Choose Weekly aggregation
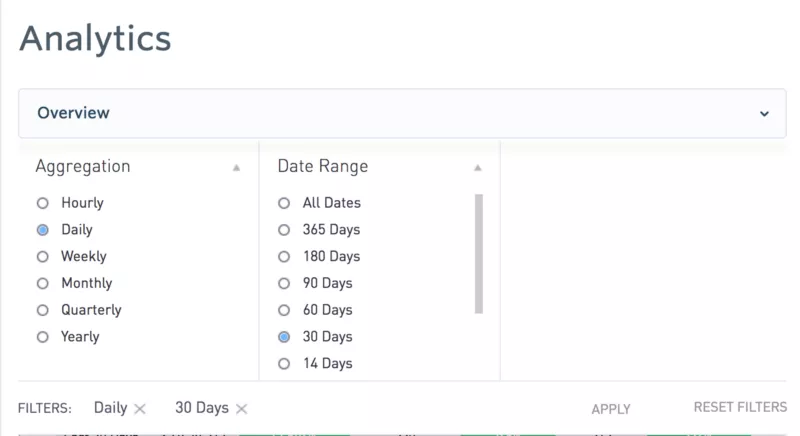This screenshot has height=436, width=800. tap(43, 257)
